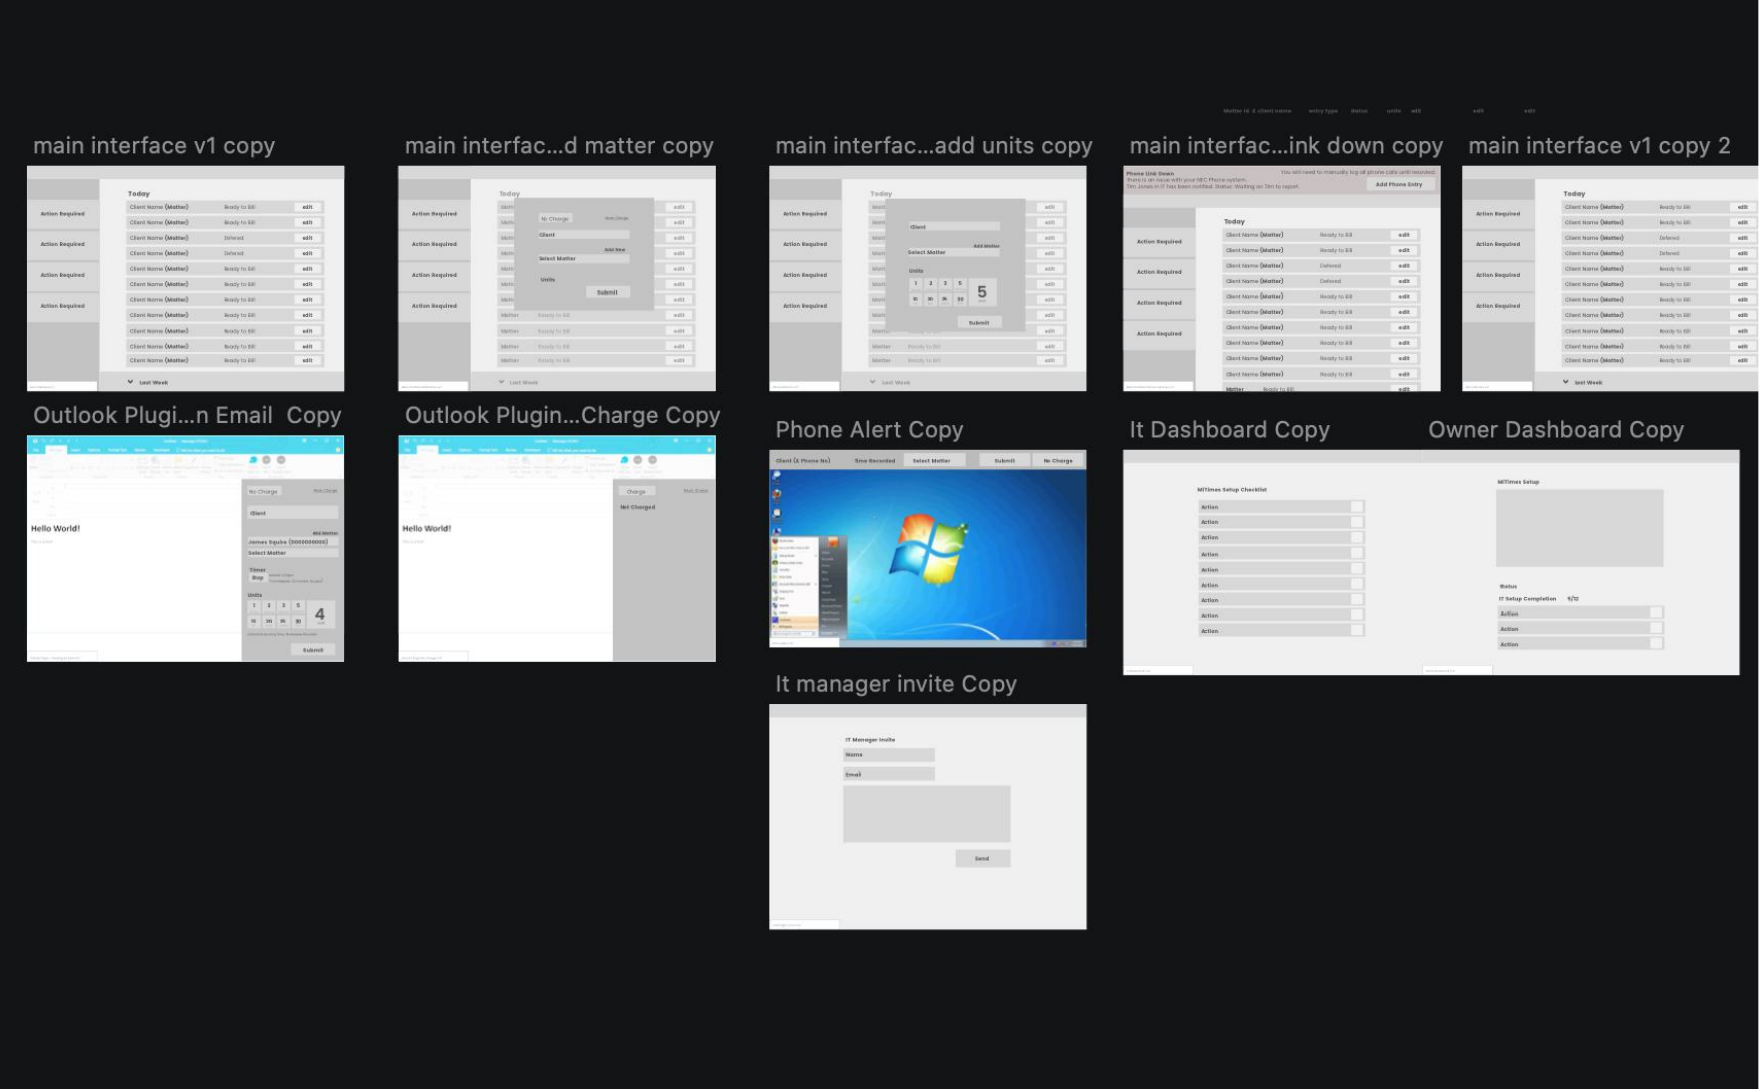
Task: Select frame title Phone Alert Copy
Action: click(869, 430)
